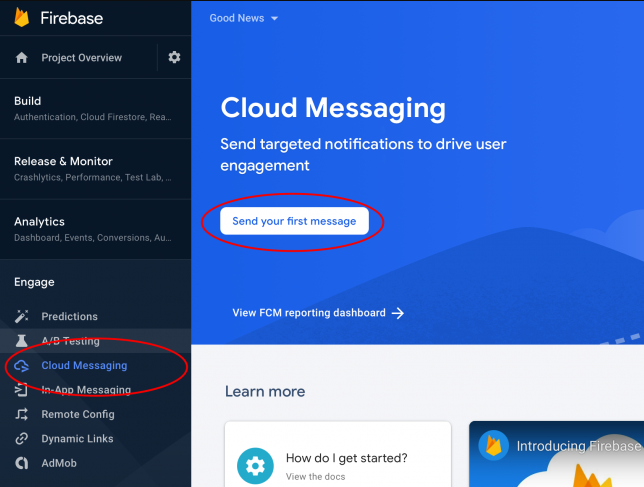Open the How do I get started card
644x487 pixels.
pos(338,454)
